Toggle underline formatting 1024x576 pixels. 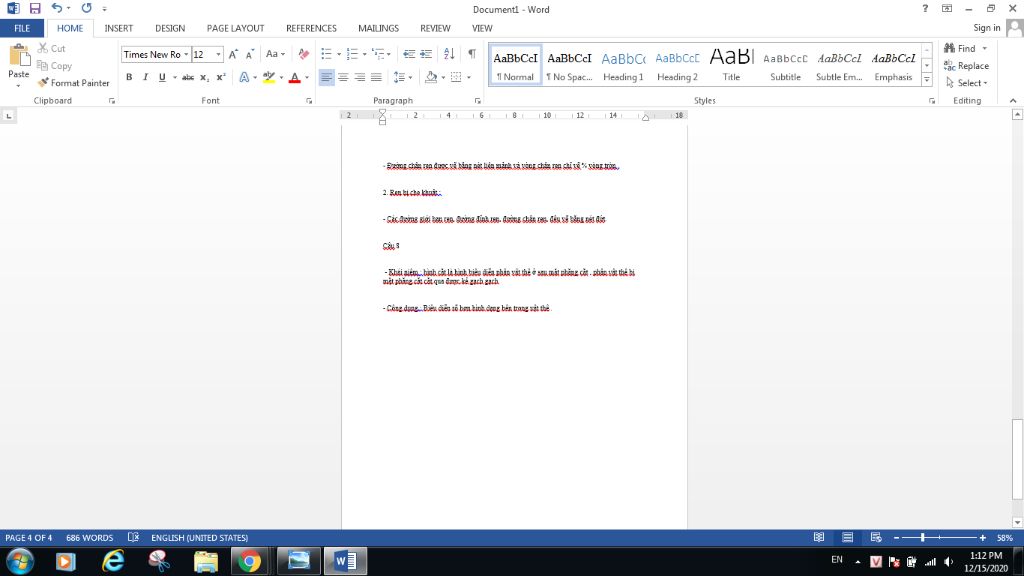click(x=162, y=77)
